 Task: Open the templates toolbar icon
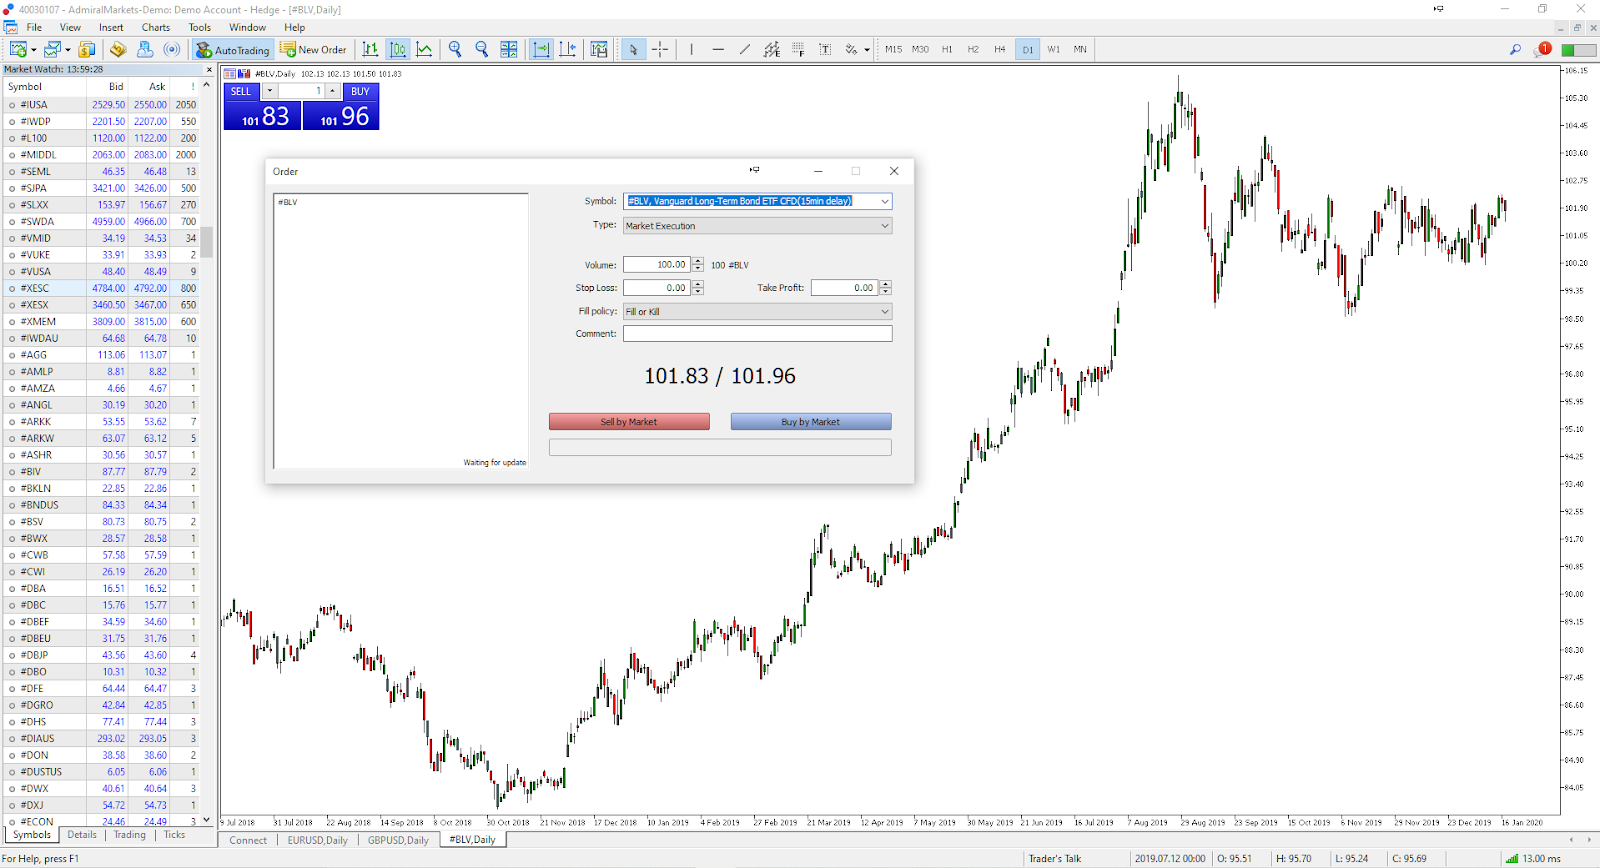599,49
